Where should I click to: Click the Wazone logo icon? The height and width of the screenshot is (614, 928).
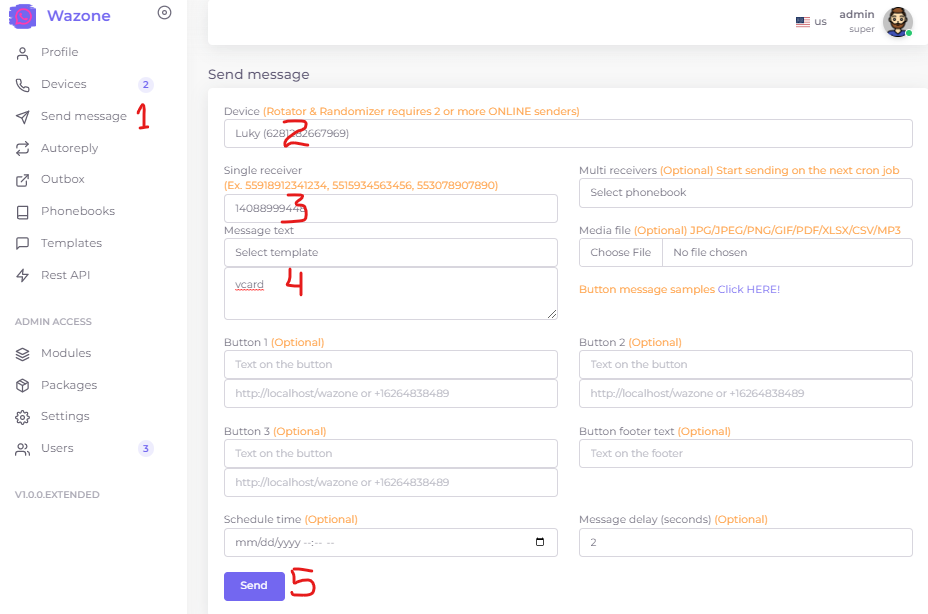(x=23, y=16)
